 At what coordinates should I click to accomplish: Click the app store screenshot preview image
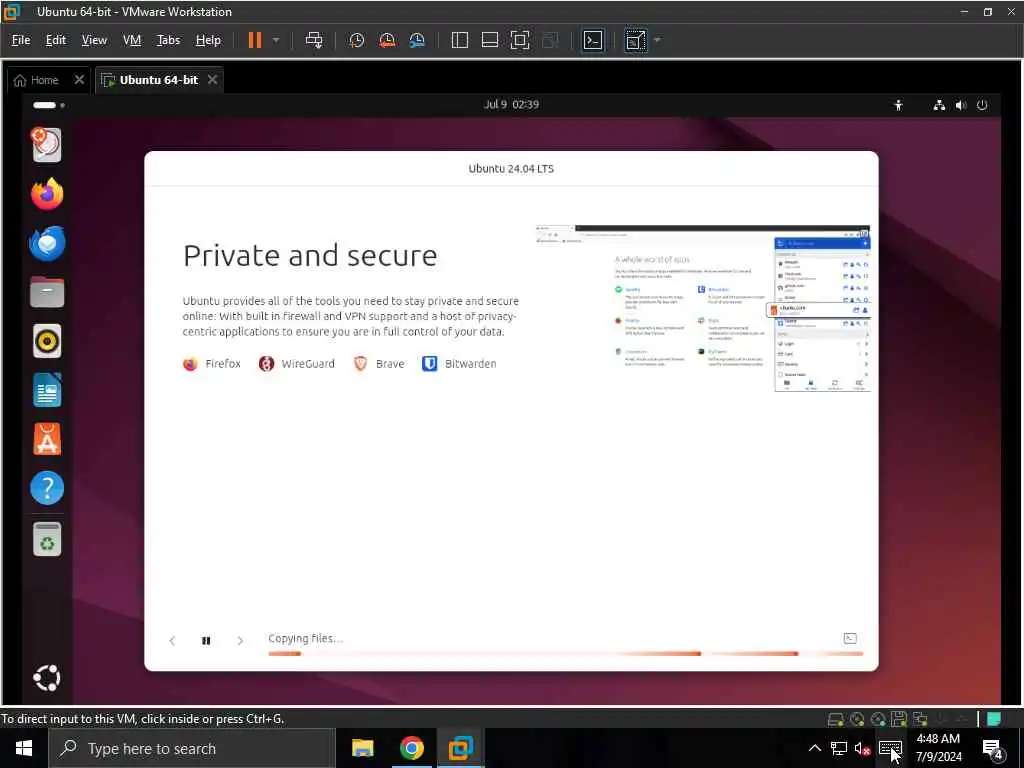[x=703, y=308]
